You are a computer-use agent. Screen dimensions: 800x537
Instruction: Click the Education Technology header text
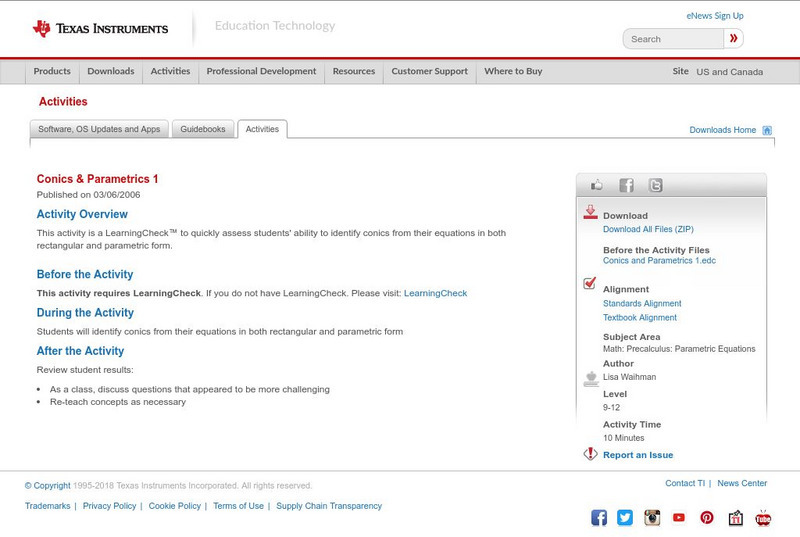274,25
